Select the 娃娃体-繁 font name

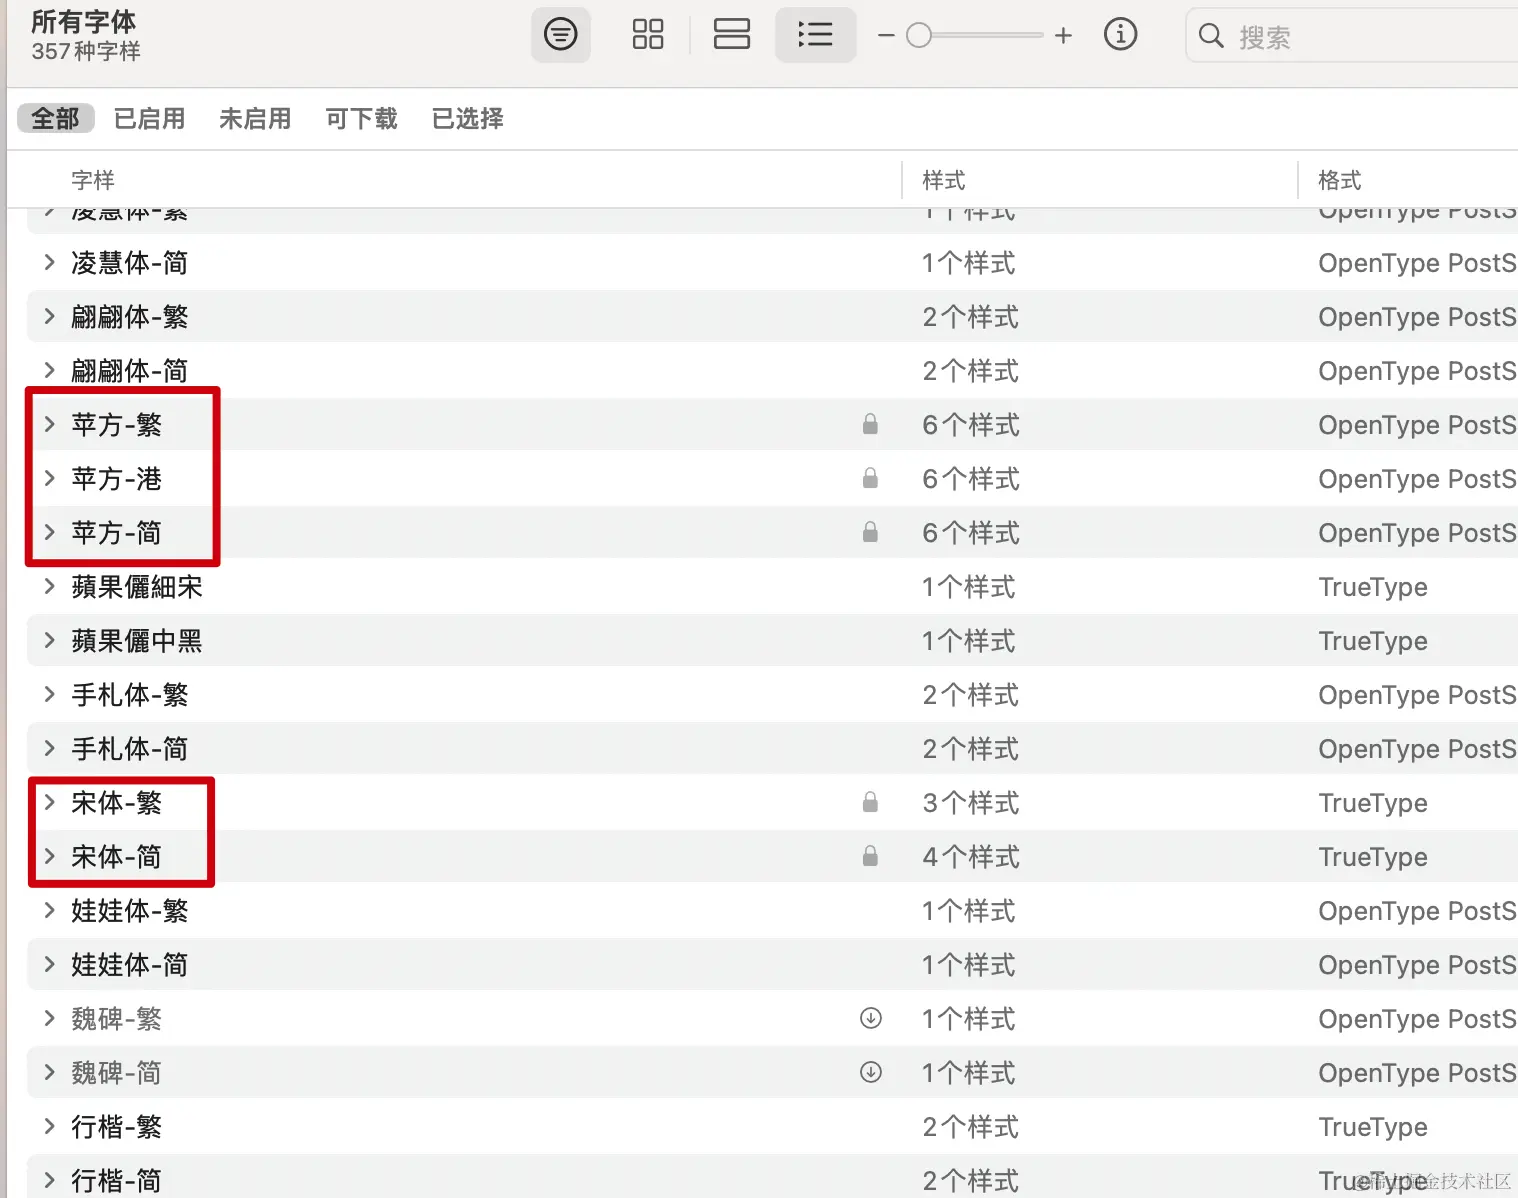click(130, 911)
